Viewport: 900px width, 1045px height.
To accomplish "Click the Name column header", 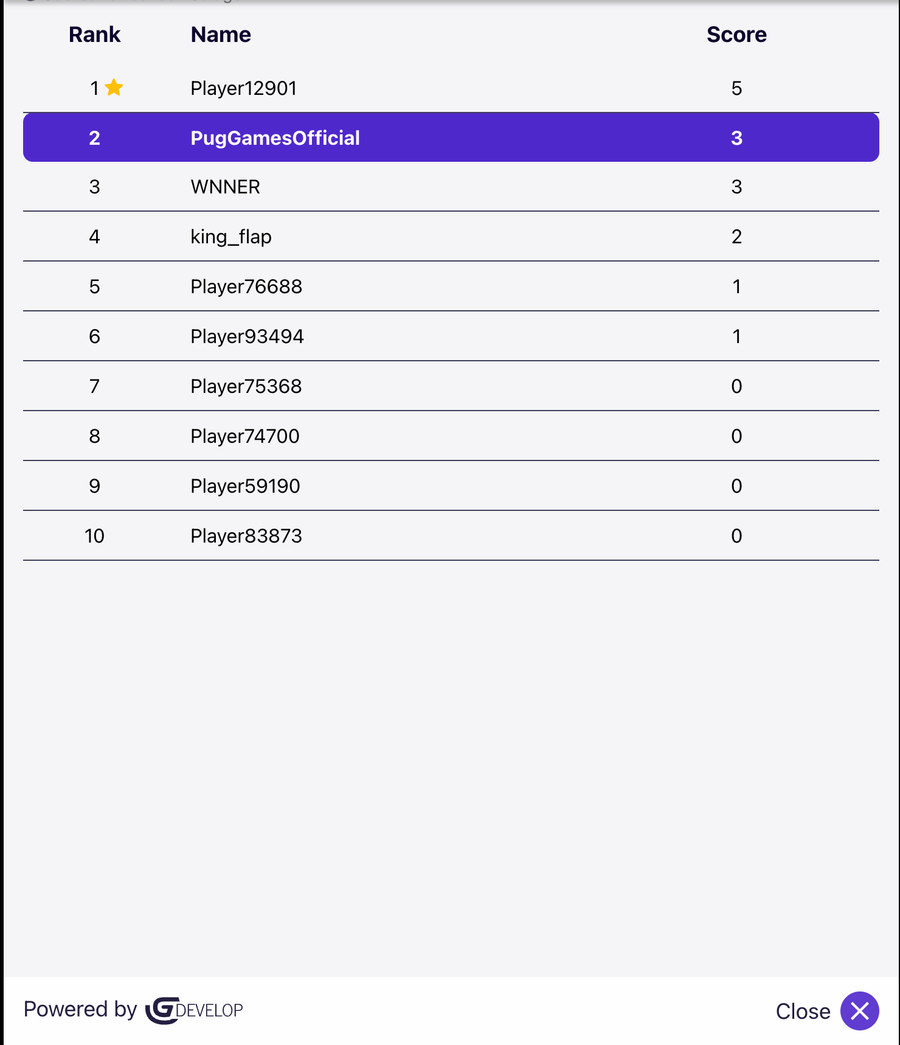I will coord(220,35).
